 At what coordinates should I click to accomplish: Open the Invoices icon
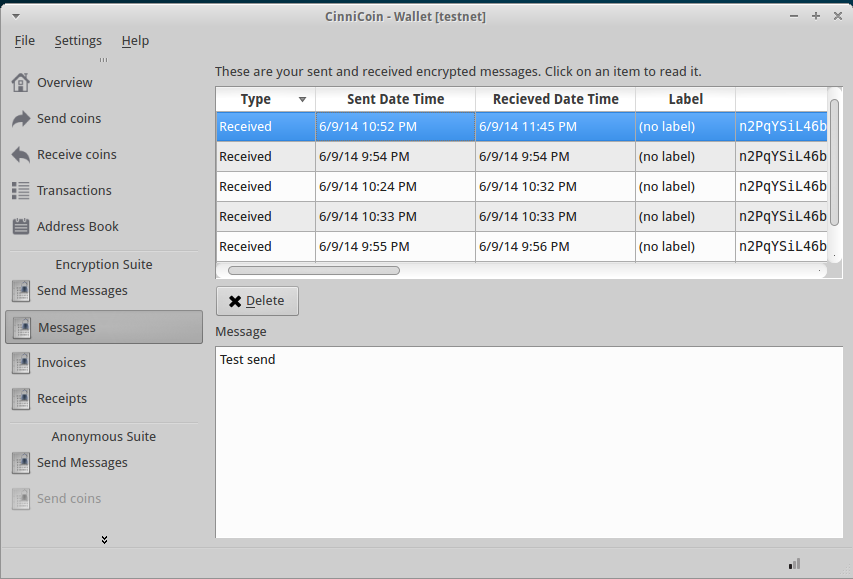pyautogui.click(x=21, y=363)
